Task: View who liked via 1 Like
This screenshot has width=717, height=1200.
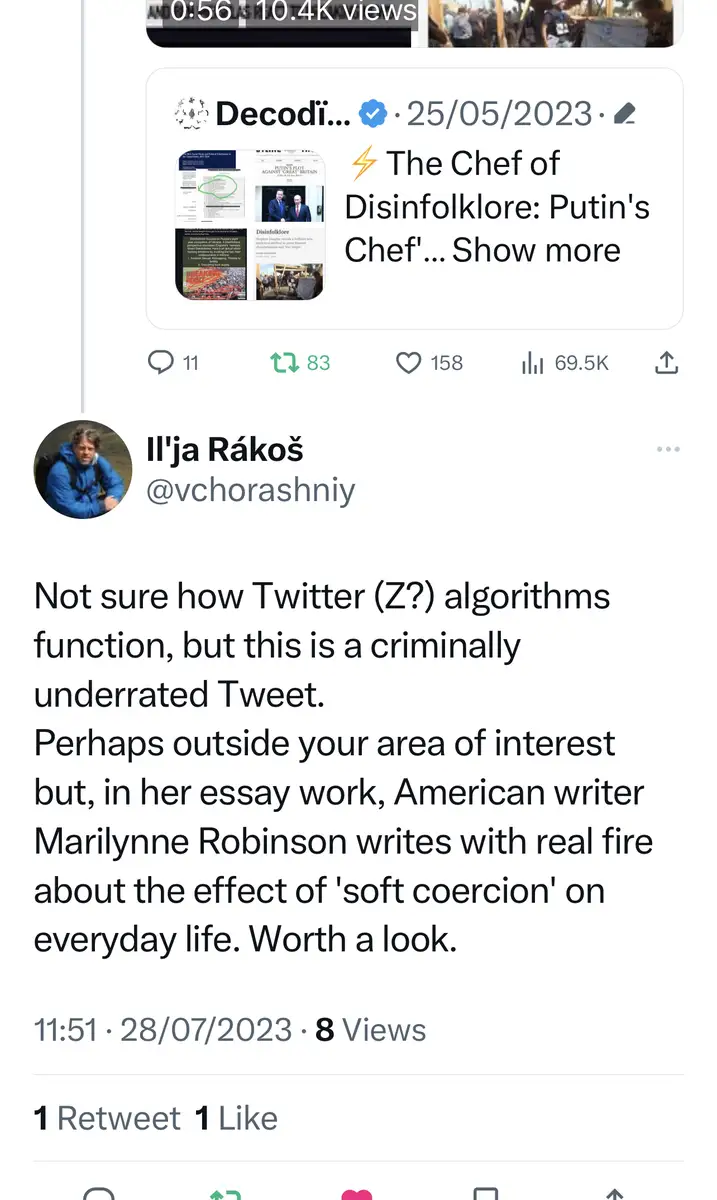Action: (x=236, y=1118)
